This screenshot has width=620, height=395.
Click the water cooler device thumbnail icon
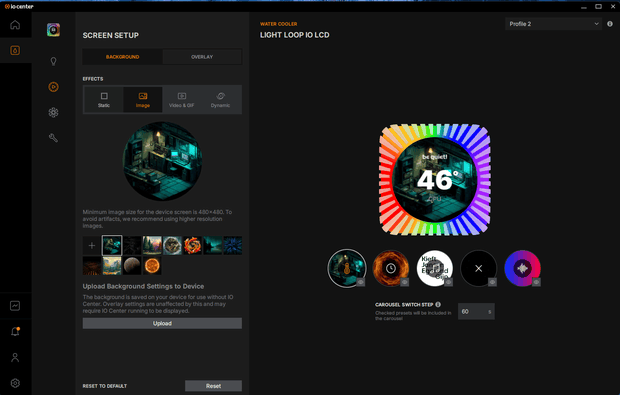53,30
